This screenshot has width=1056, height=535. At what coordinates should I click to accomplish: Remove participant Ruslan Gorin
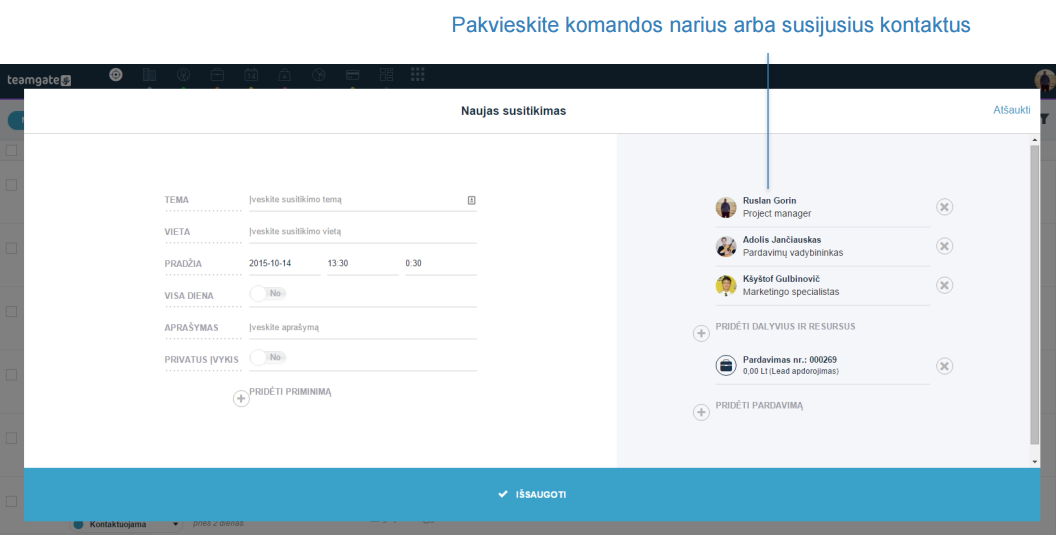click(944, 207)
